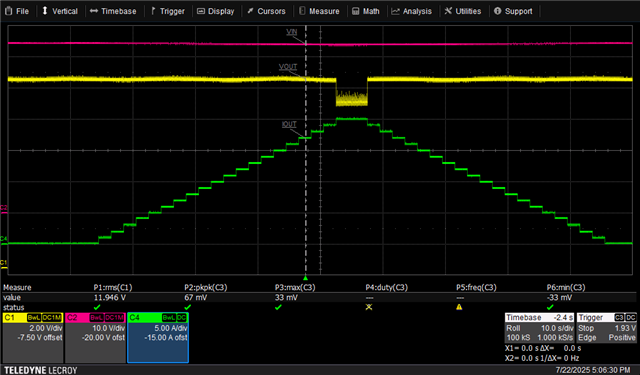Image resolution: width=640 pixels, height=375 pixels.
Task: Select the C2 channel descriptor box
Action: pyautogui.click(x=96, y=337)
